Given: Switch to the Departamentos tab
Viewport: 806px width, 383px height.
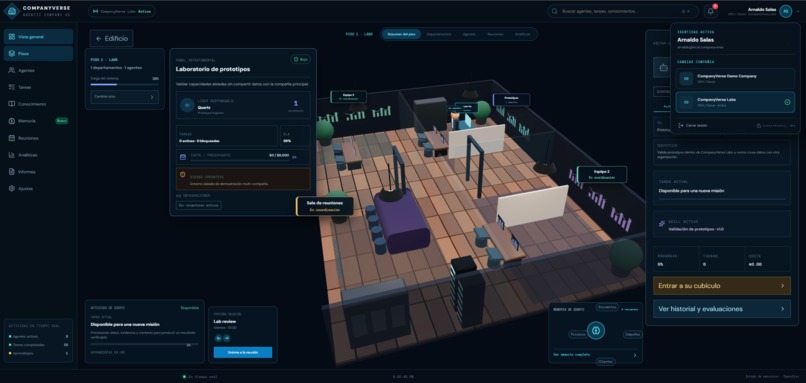Looking at the screenshot, I should pos(439,34).
